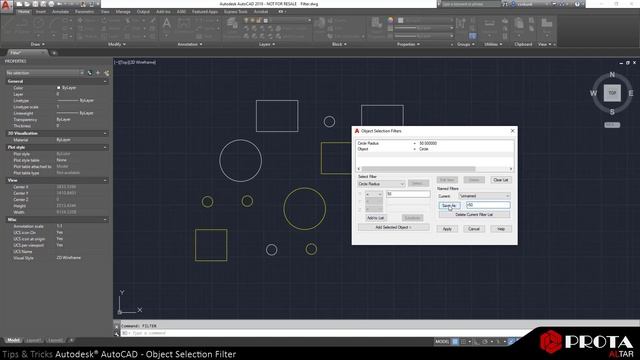Switch to the Layout1 tab
640x360 pixels.
pos(33,340)
